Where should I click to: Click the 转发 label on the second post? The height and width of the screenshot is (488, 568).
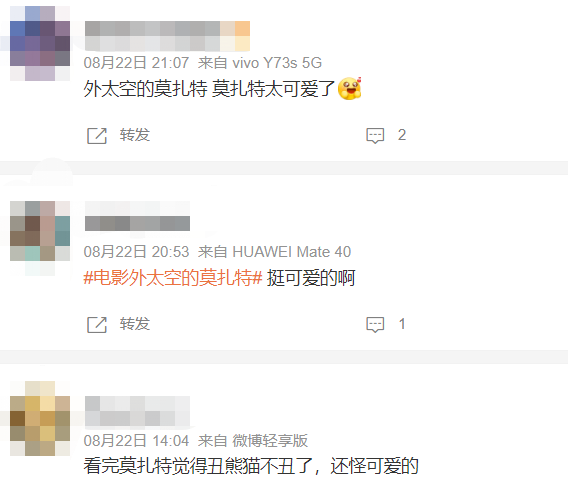tap(135, 324)
